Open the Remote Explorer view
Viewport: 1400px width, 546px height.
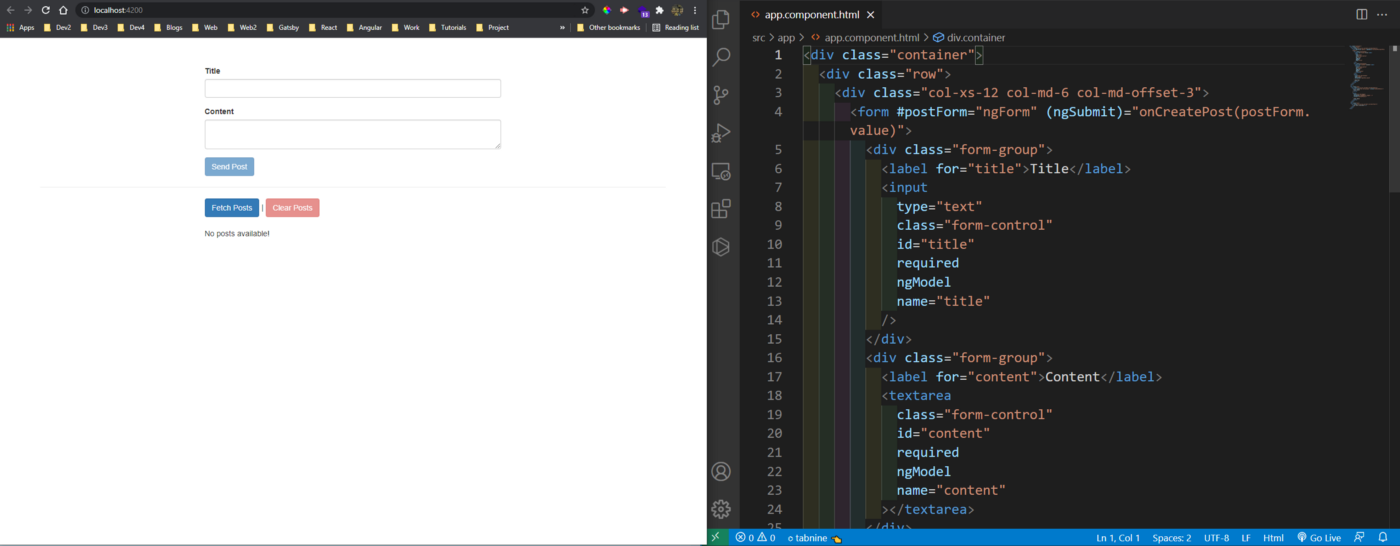[x=721, y=171]
